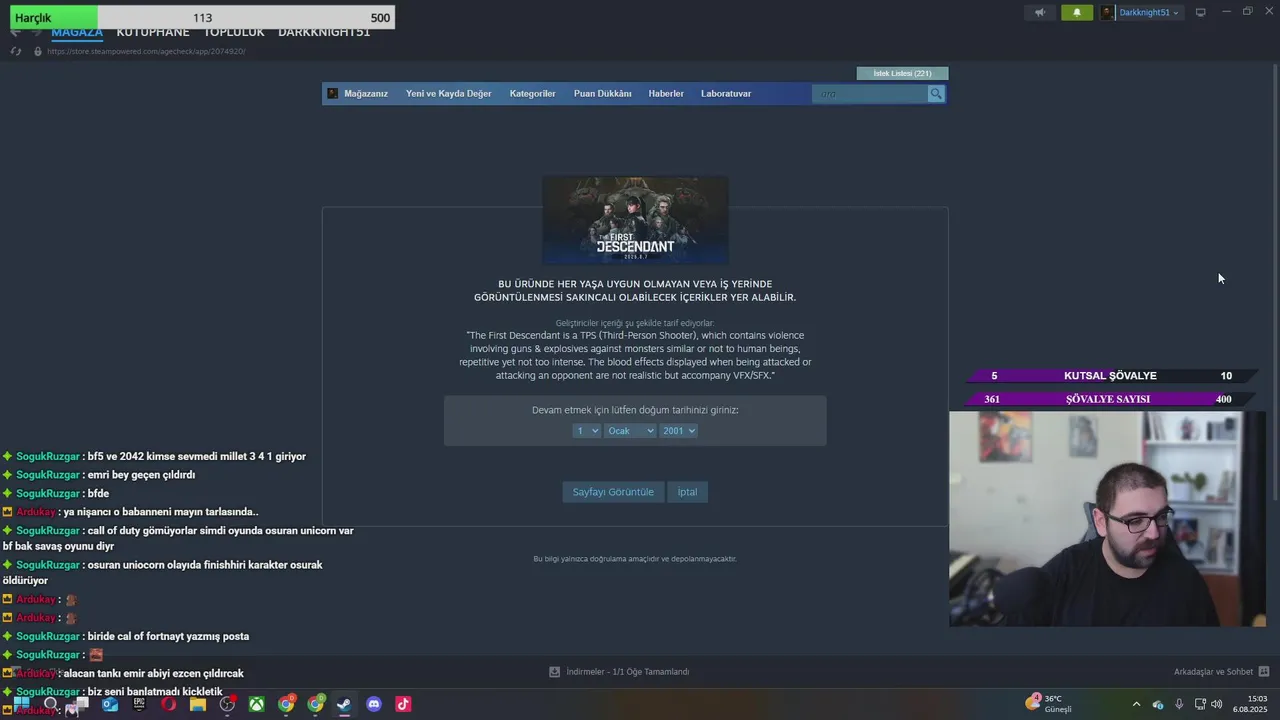Click the OneDrive tray icon
Screen dimensions: 1280x720
1158,704
